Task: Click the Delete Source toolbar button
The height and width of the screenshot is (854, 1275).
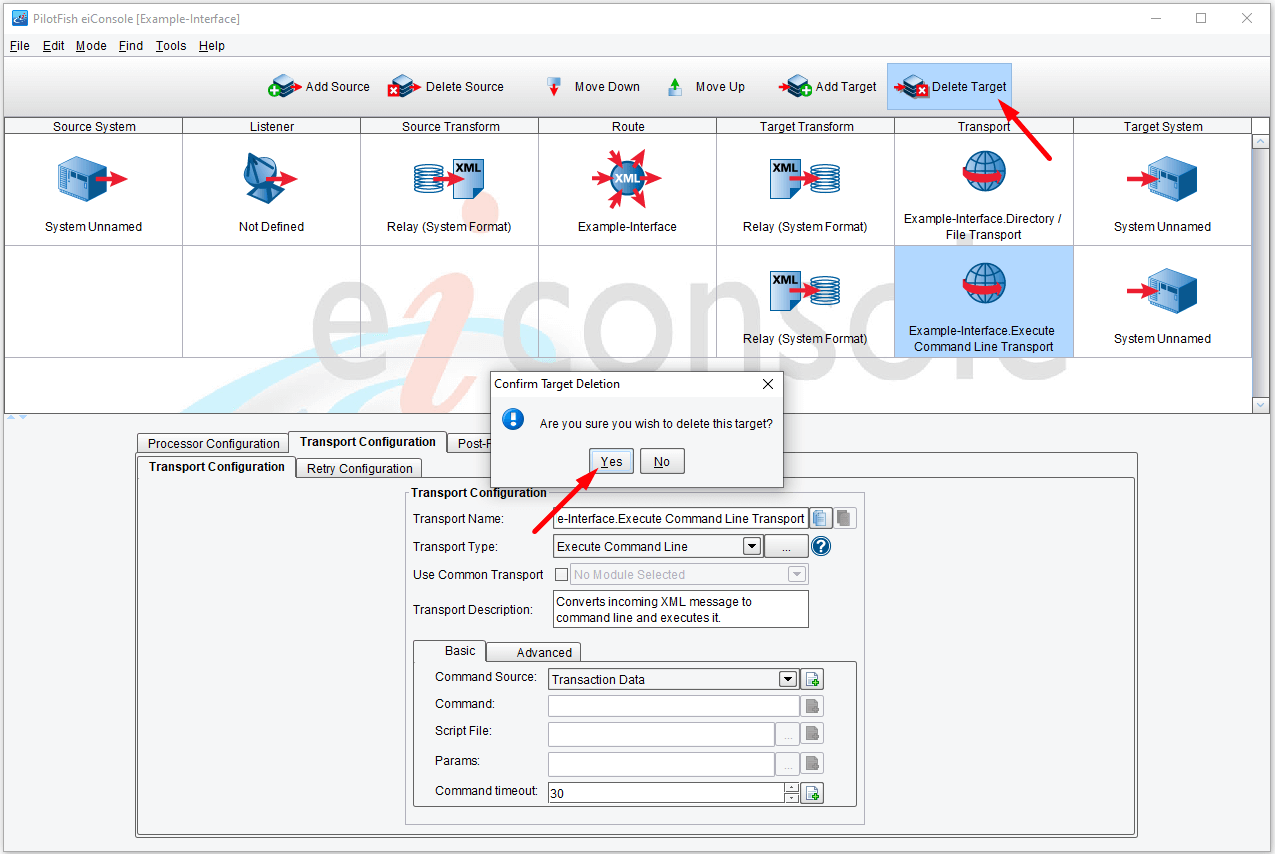Action: [x=446, y=87]
